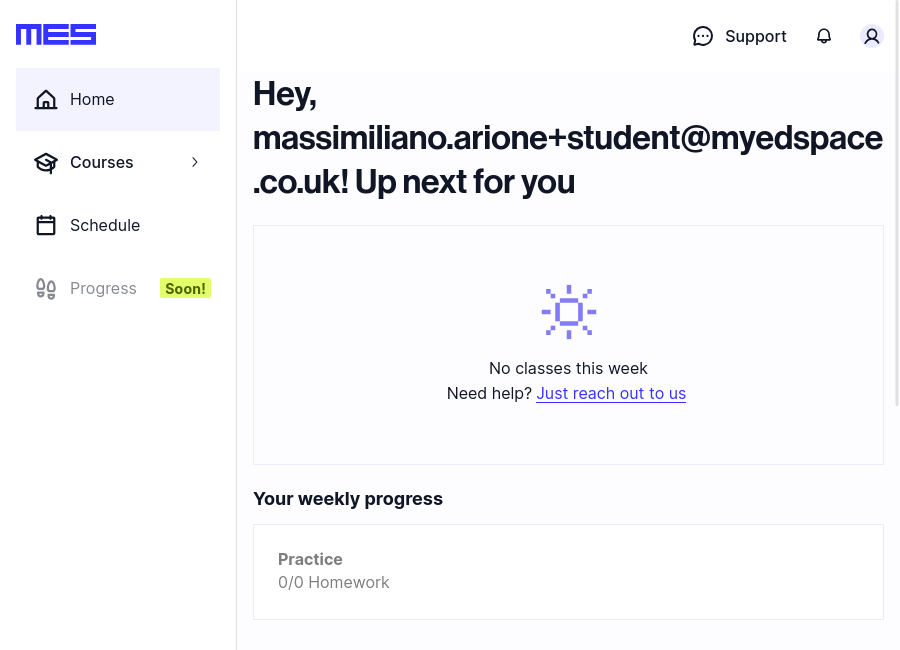
Task: Click the 'Your weekly progress' heading
Action: click(348, 498)
